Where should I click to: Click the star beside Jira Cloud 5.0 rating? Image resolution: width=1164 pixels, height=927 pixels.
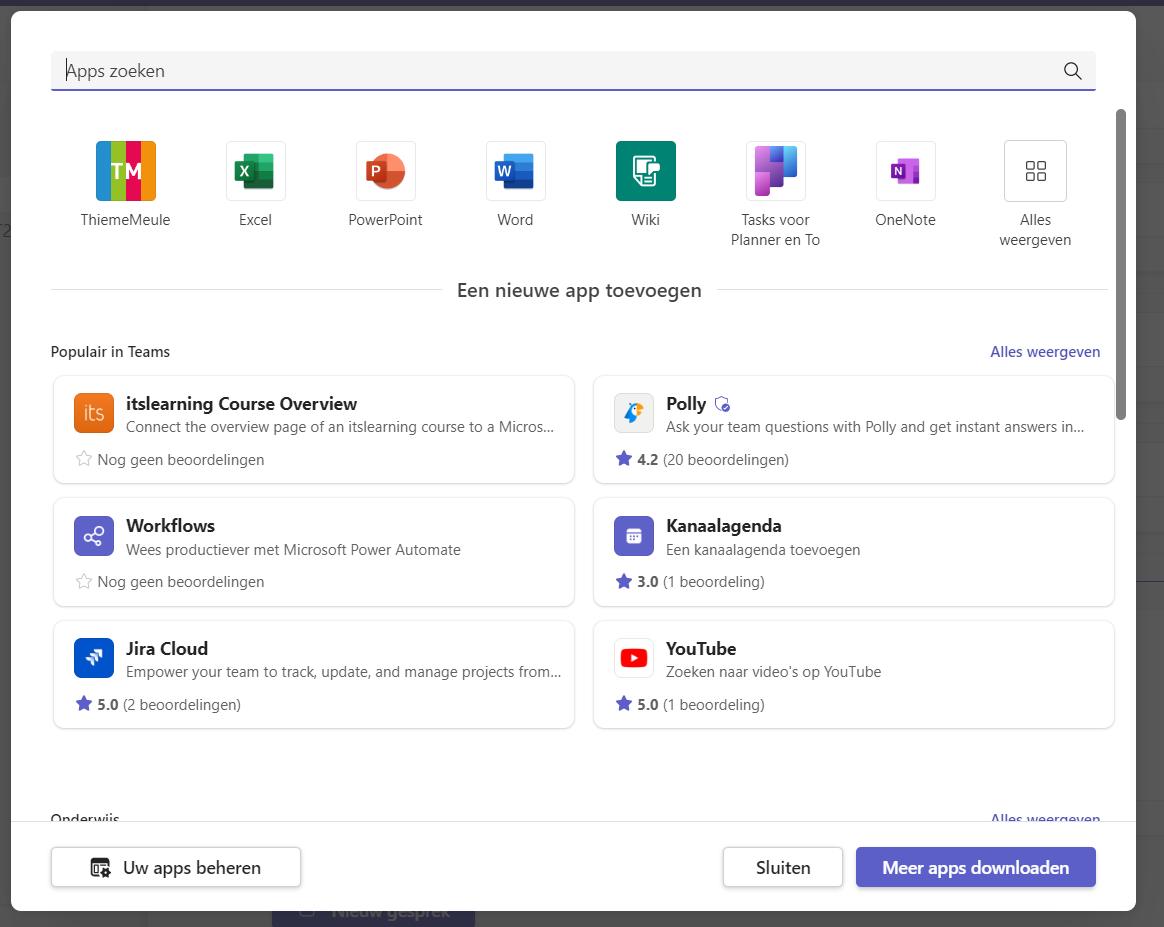tap(84, 704)
